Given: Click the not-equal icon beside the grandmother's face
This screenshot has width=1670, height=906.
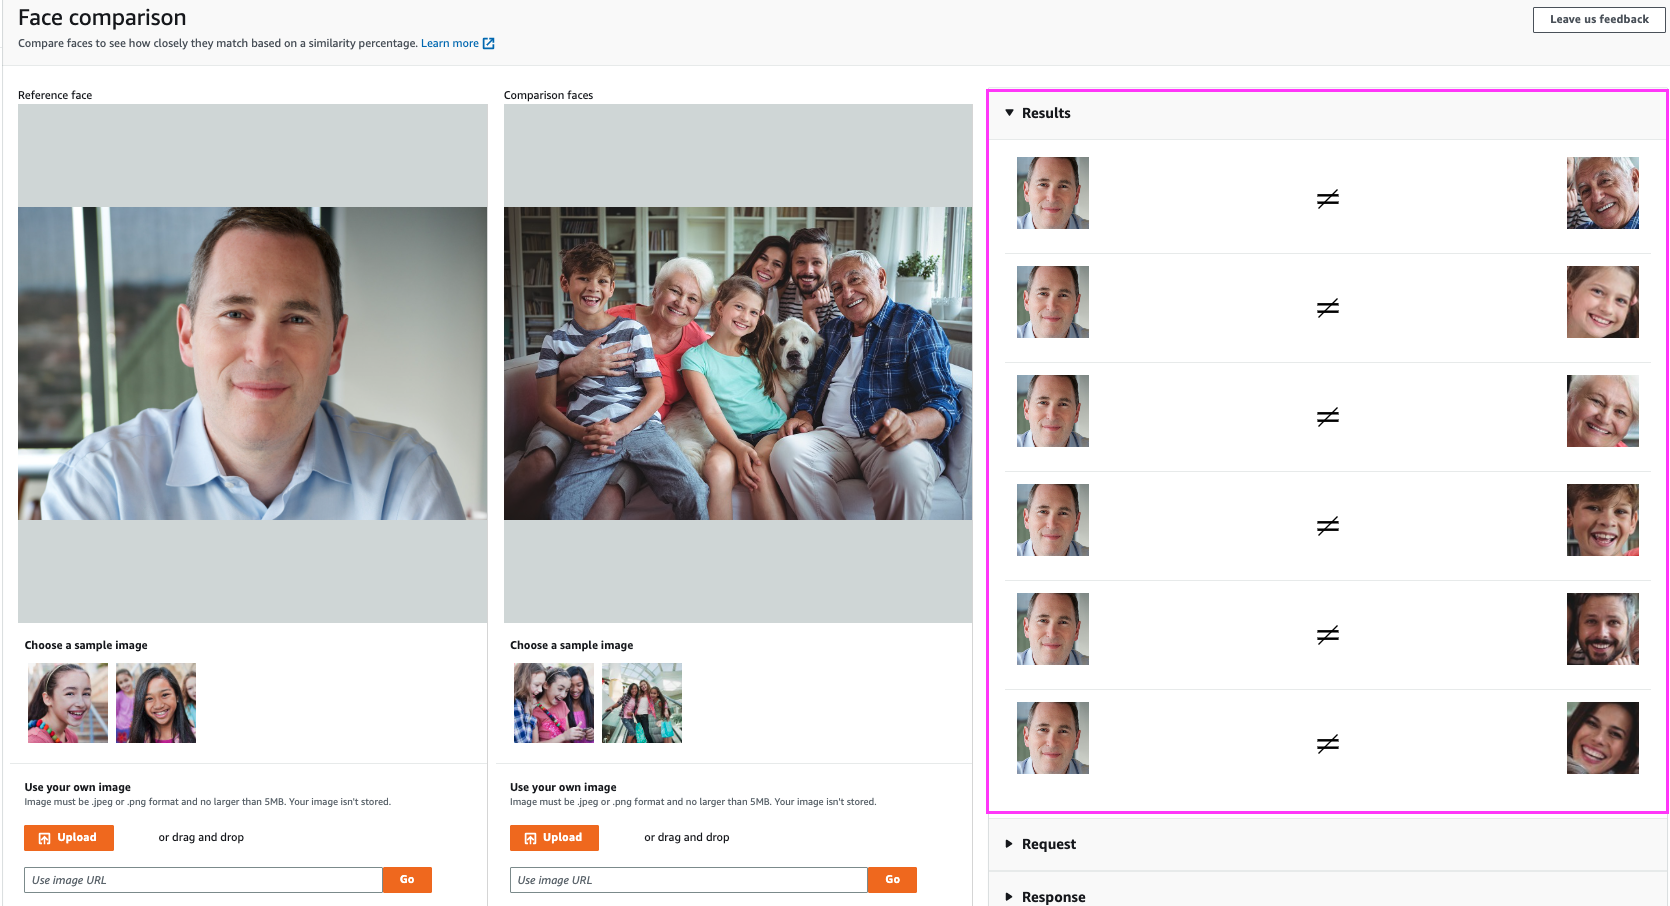Looking at the screenshot, I should (1327, 417).
